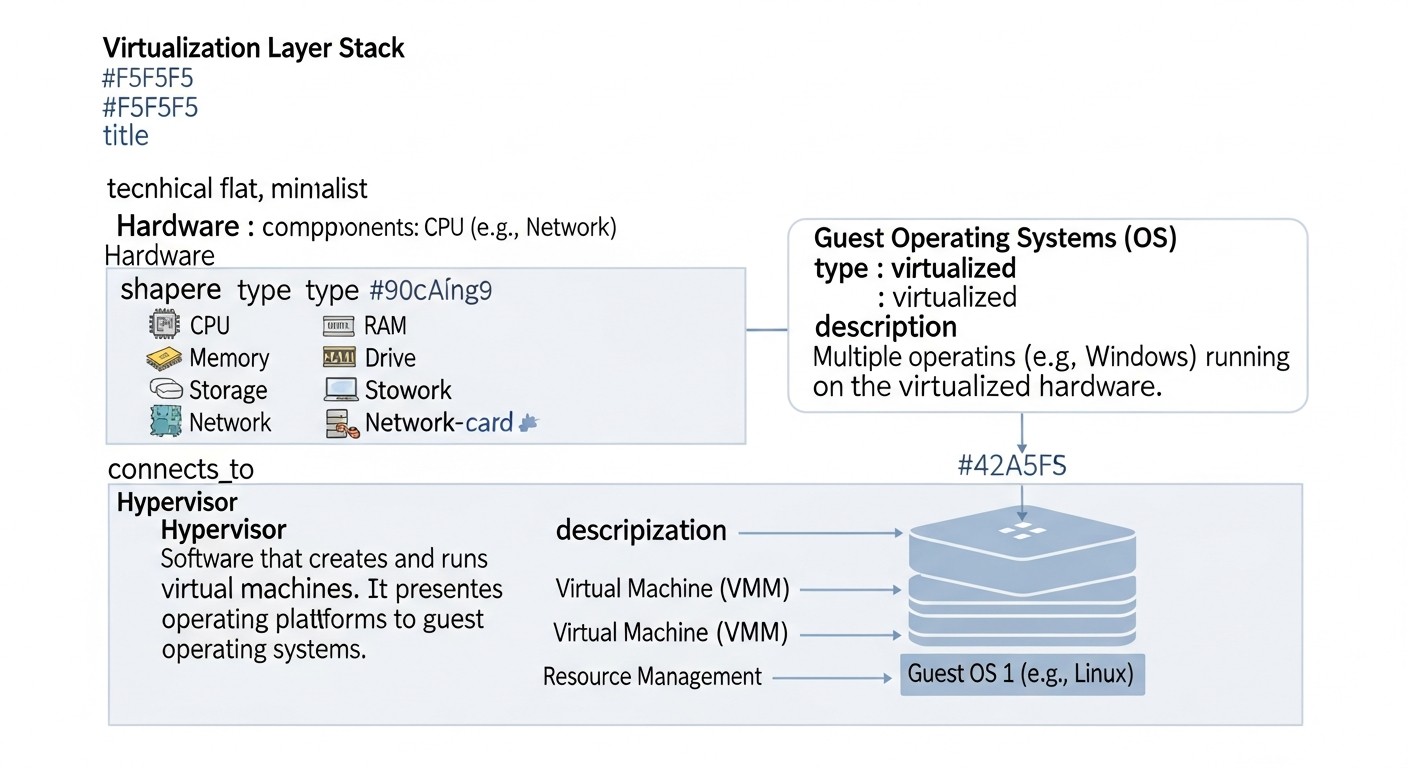Click the Memory module icon

point(163,357)
